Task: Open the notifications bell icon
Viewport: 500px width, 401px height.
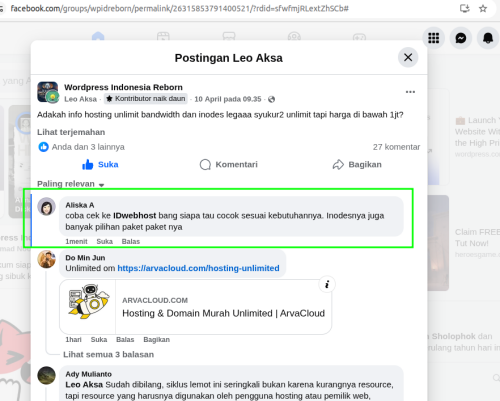Action: 488,38
